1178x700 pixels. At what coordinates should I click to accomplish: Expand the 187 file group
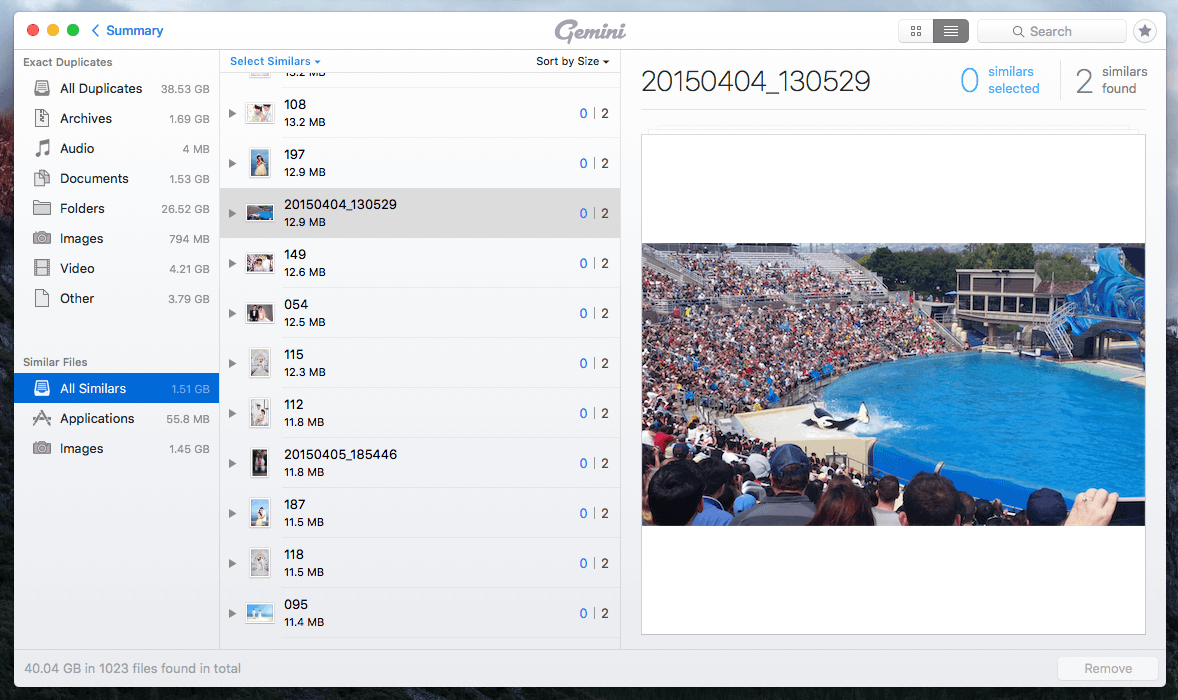[x=232, y=514]
